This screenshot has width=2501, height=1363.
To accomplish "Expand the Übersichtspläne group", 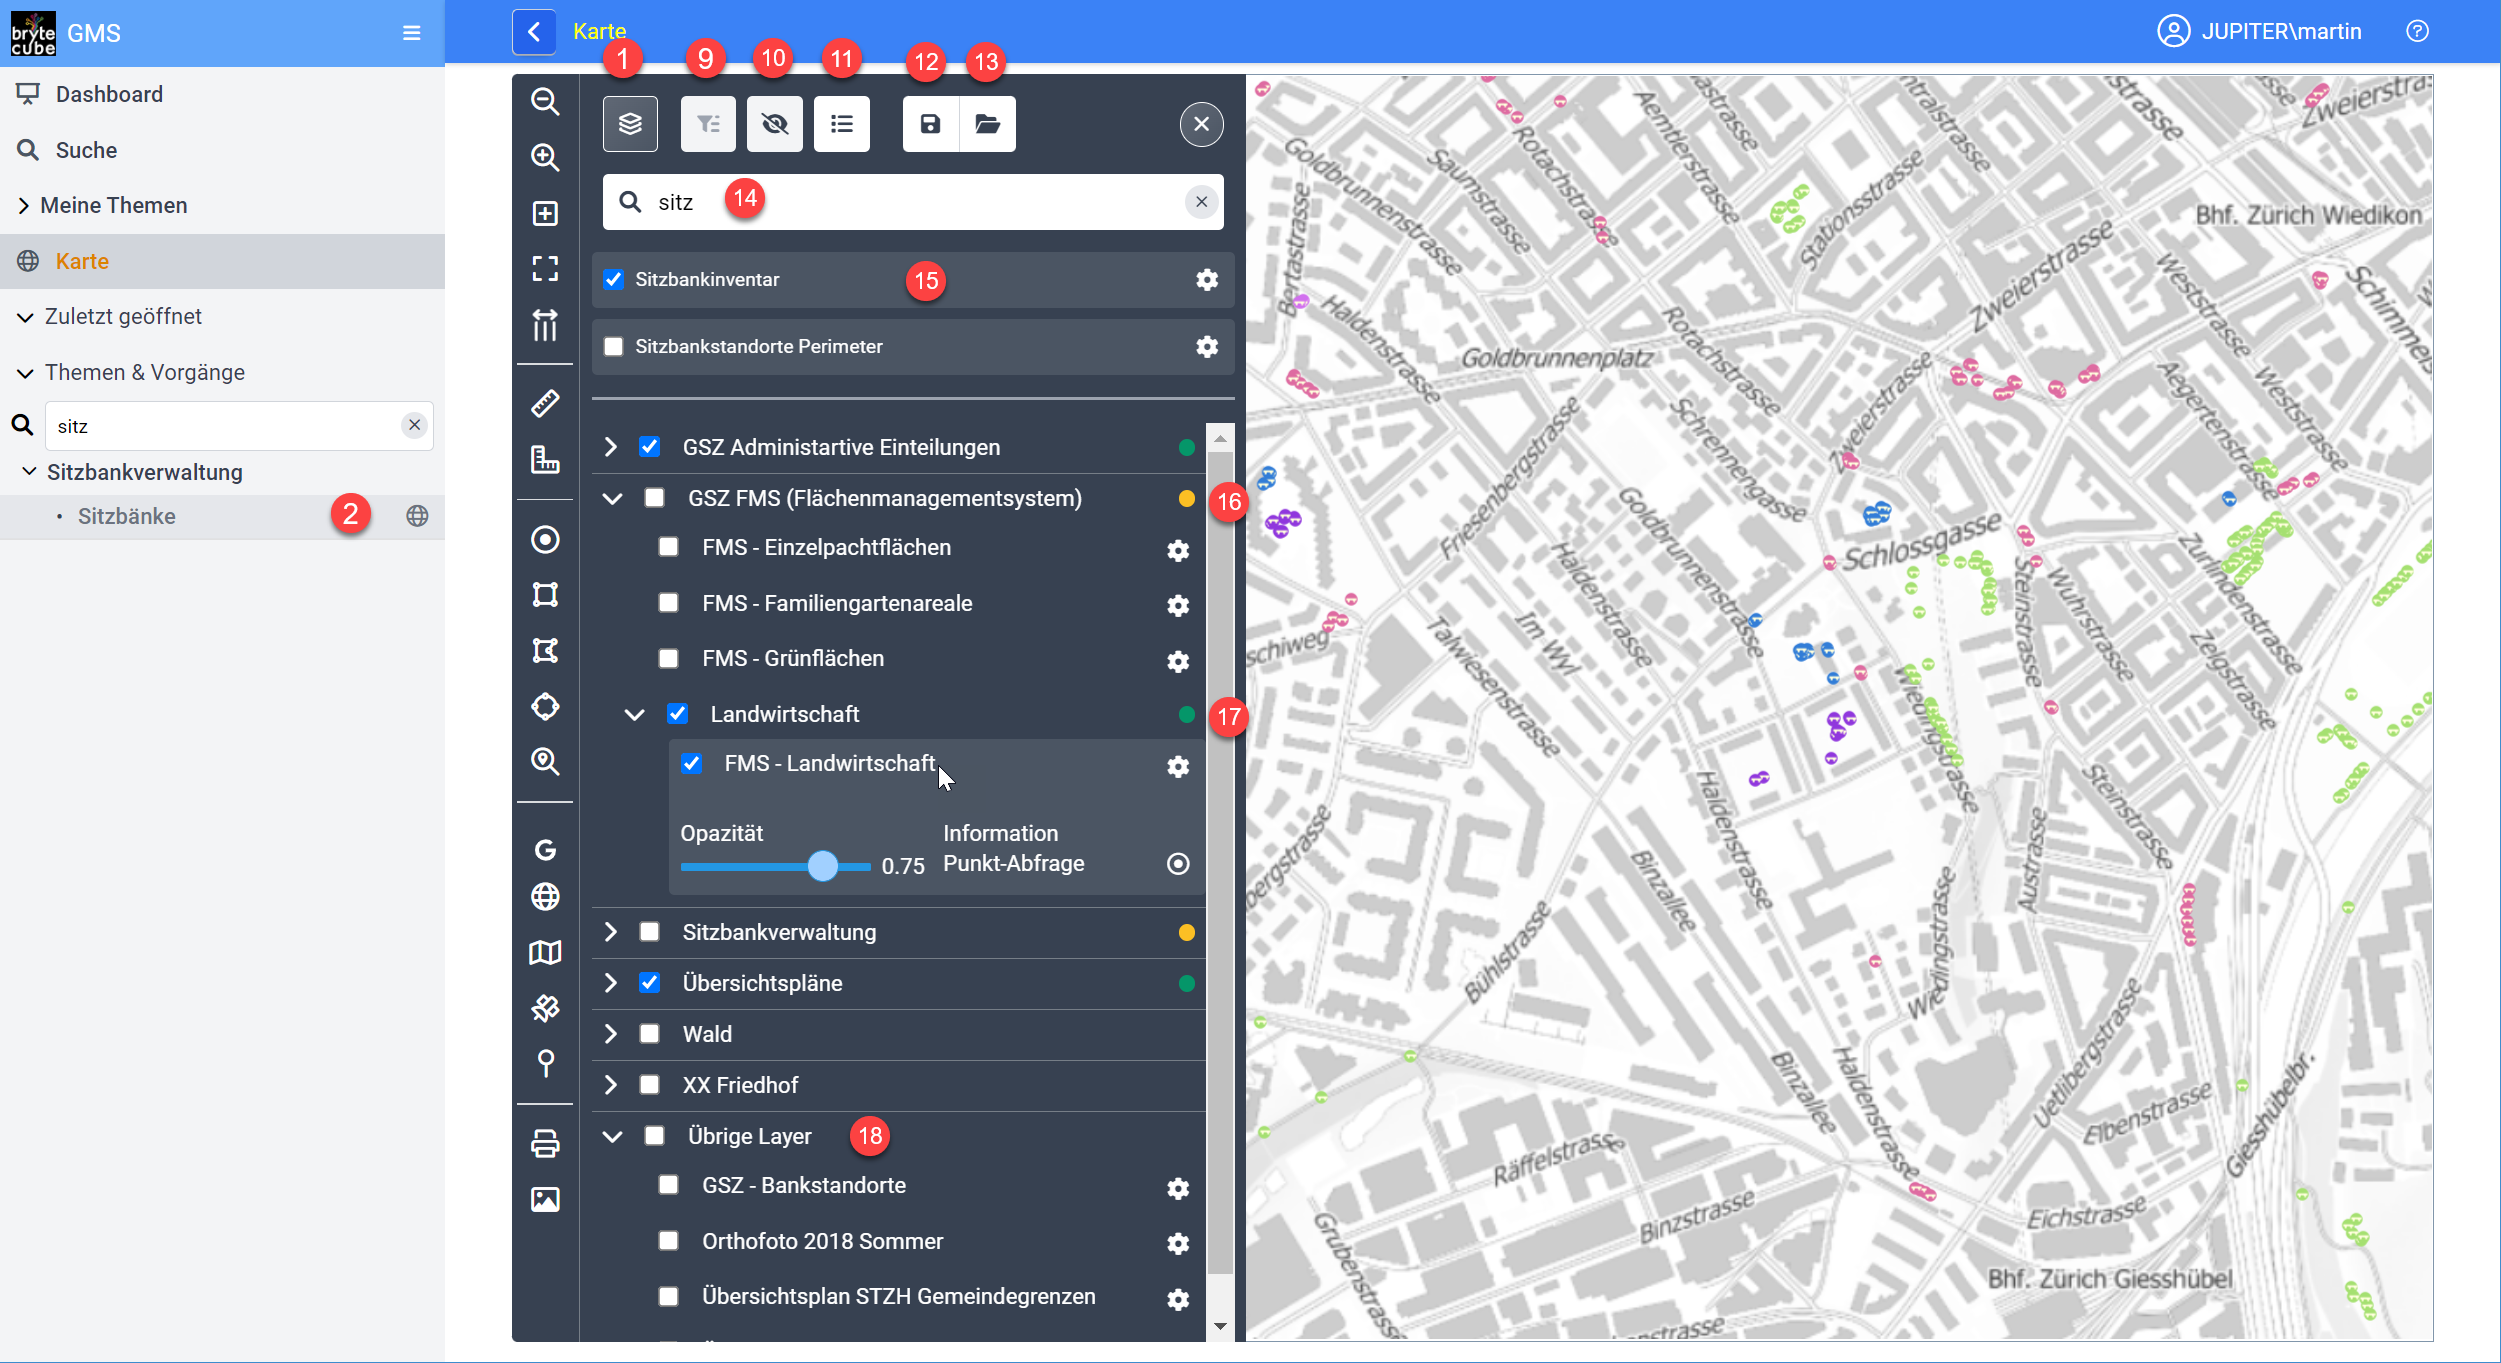I will (x=611, y=983).
